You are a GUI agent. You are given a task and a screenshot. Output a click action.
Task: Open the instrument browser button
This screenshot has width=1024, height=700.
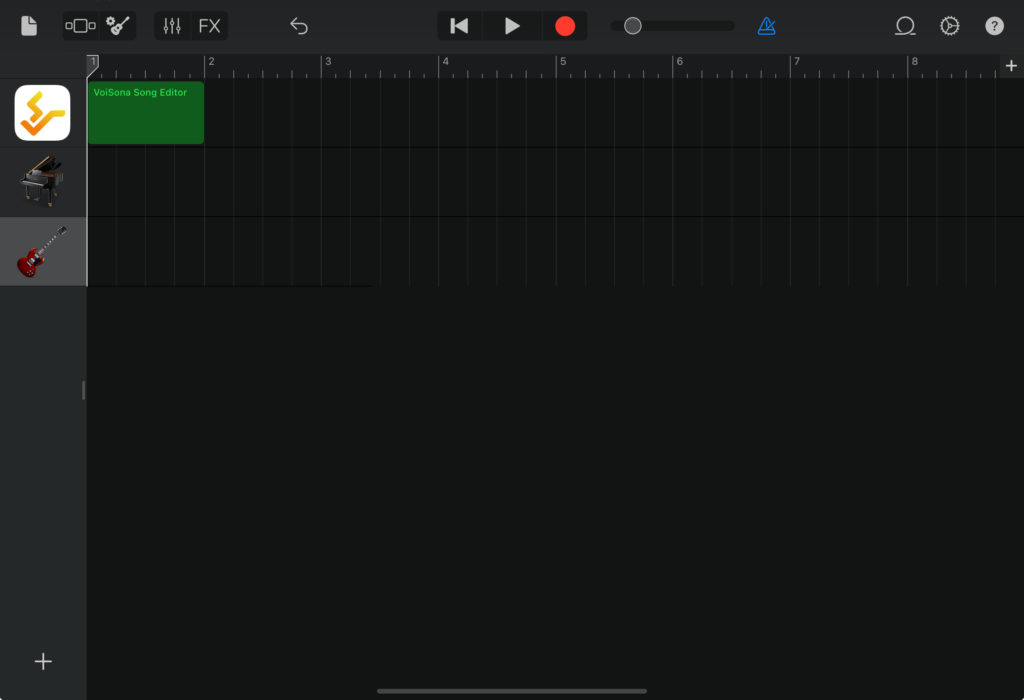pyautogui.click(x=80, y=26)
